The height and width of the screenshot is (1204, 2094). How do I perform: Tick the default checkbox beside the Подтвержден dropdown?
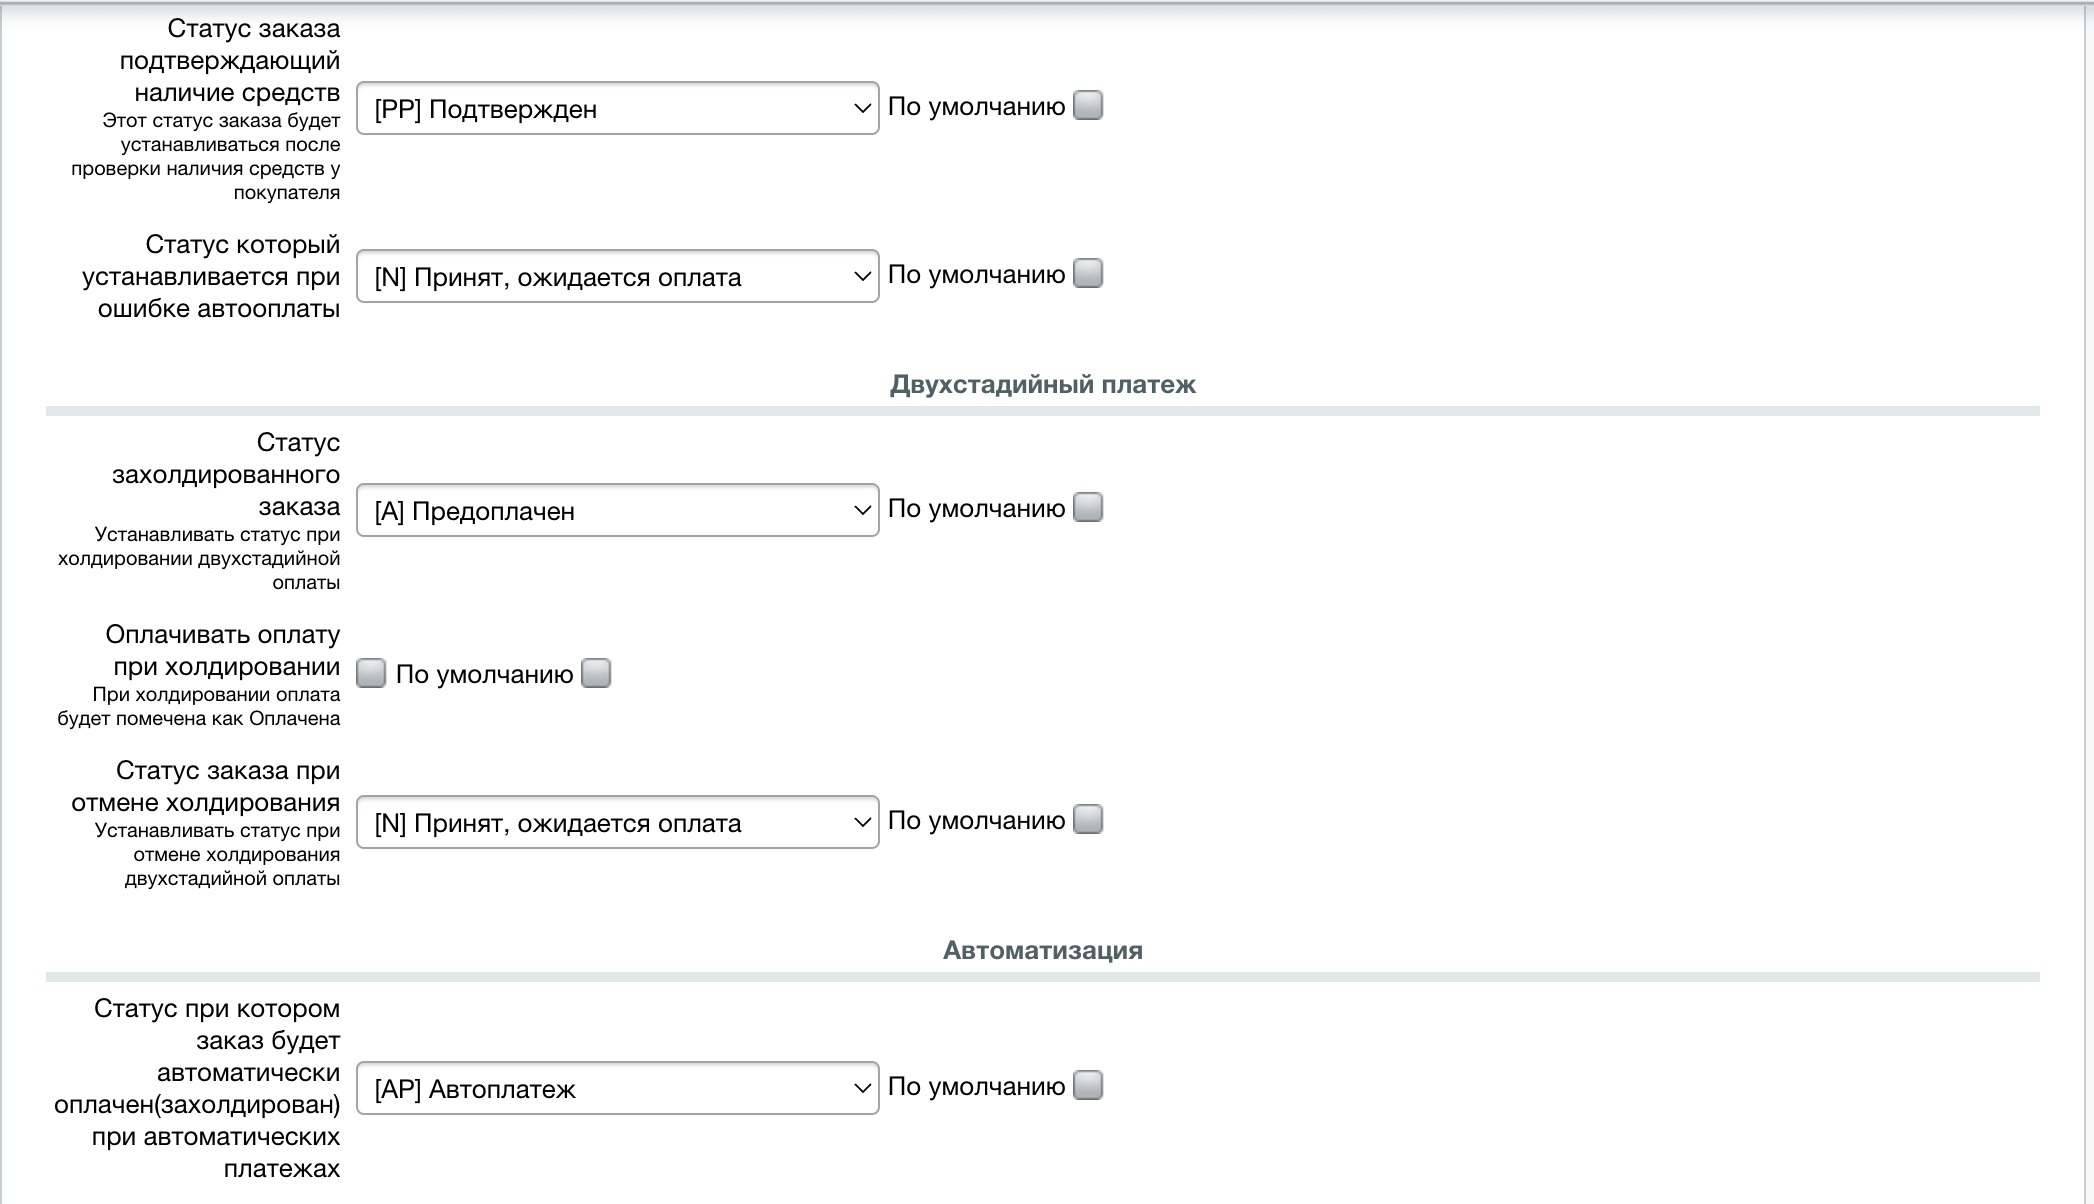coord(1088,105)
